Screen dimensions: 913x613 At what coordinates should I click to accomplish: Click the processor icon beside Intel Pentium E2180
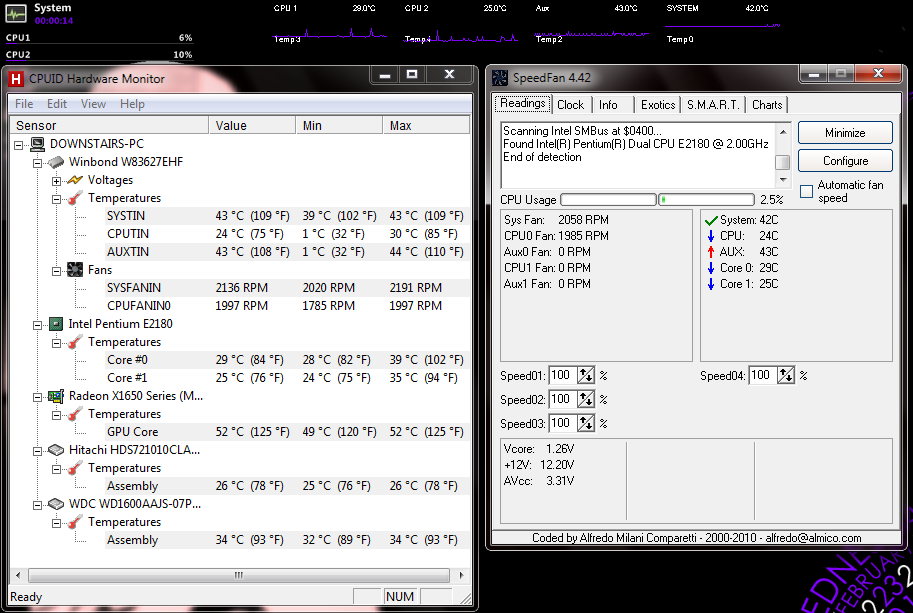[56, 324]
